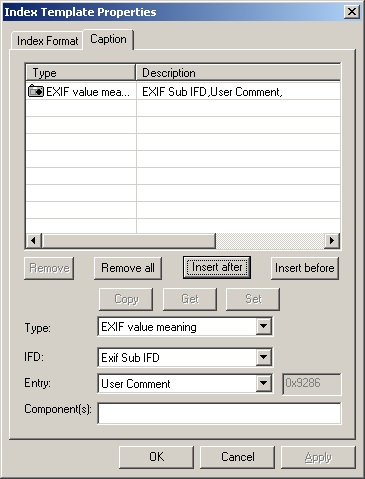
Task: Click the right scroll arrow of the list
Action: pos(332,240)
